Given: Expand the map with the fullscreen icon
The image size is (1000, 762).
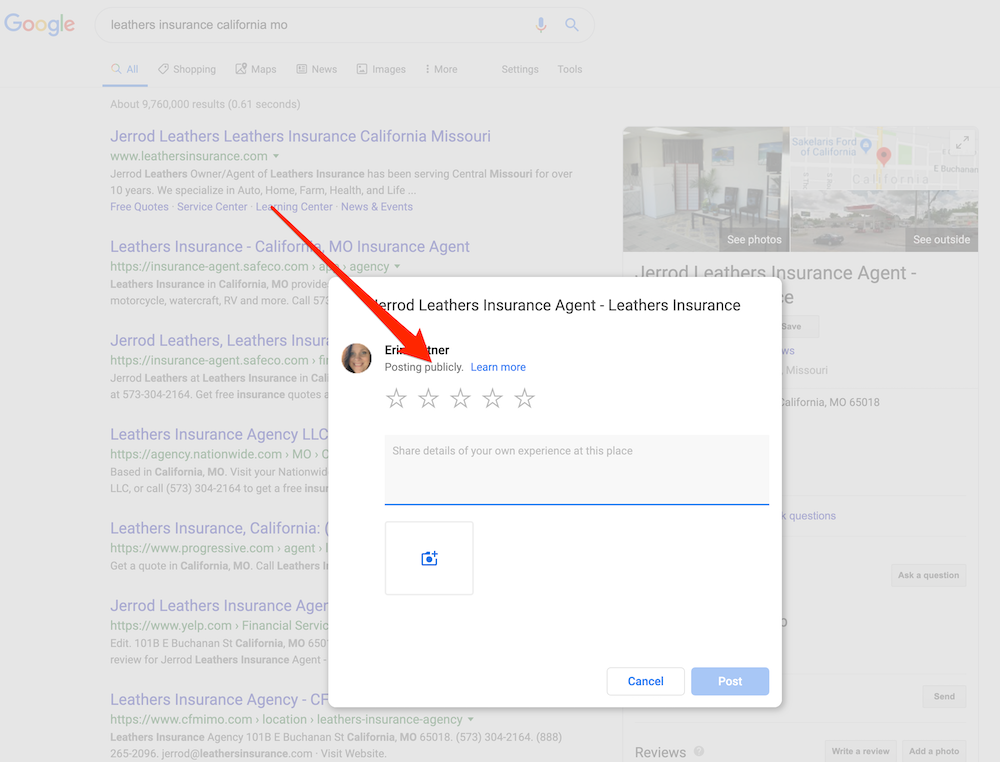Looking at the screenshot, I should coord(962,142).
